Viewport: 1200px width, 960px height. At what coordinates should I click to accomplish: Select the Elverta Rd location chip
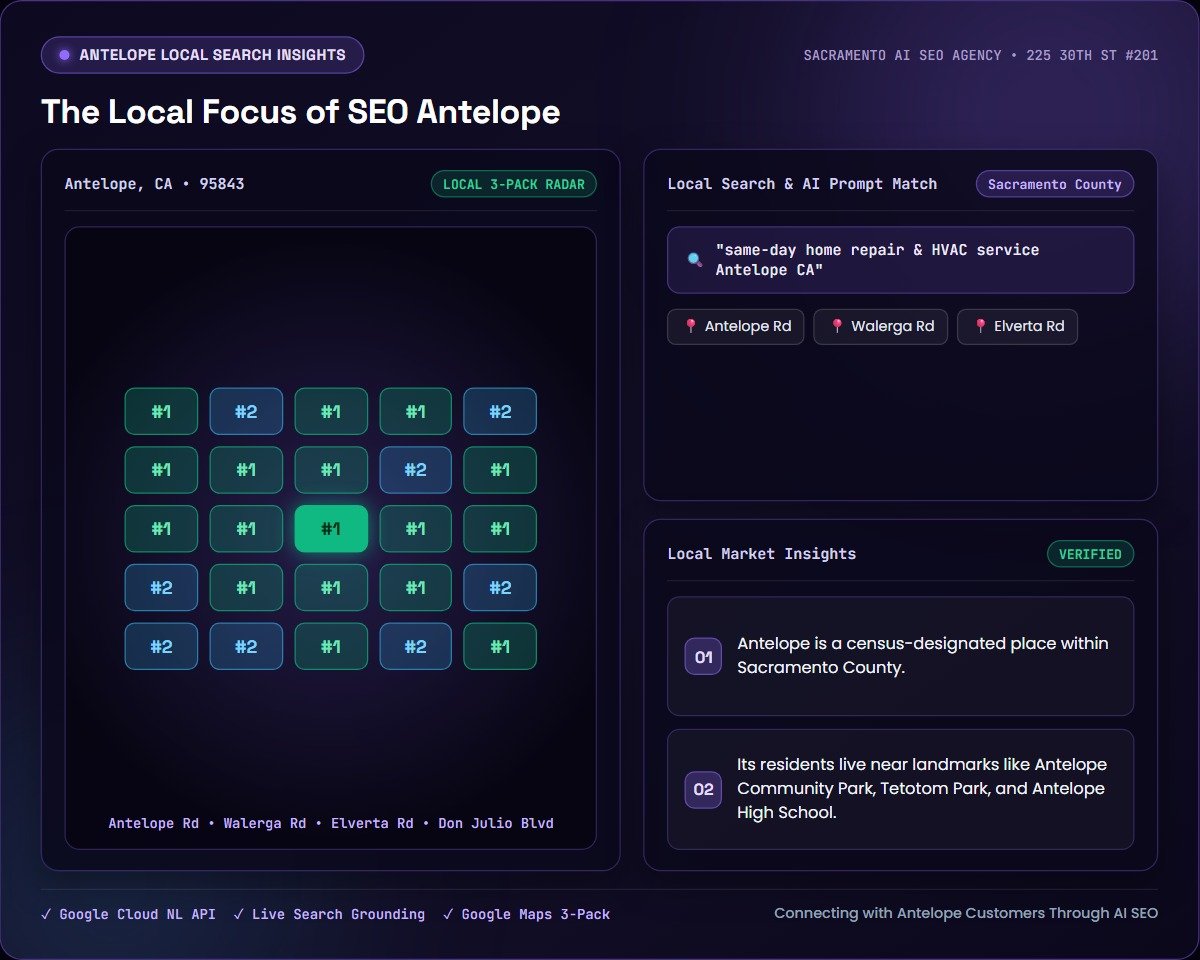tap(1017, 326)
